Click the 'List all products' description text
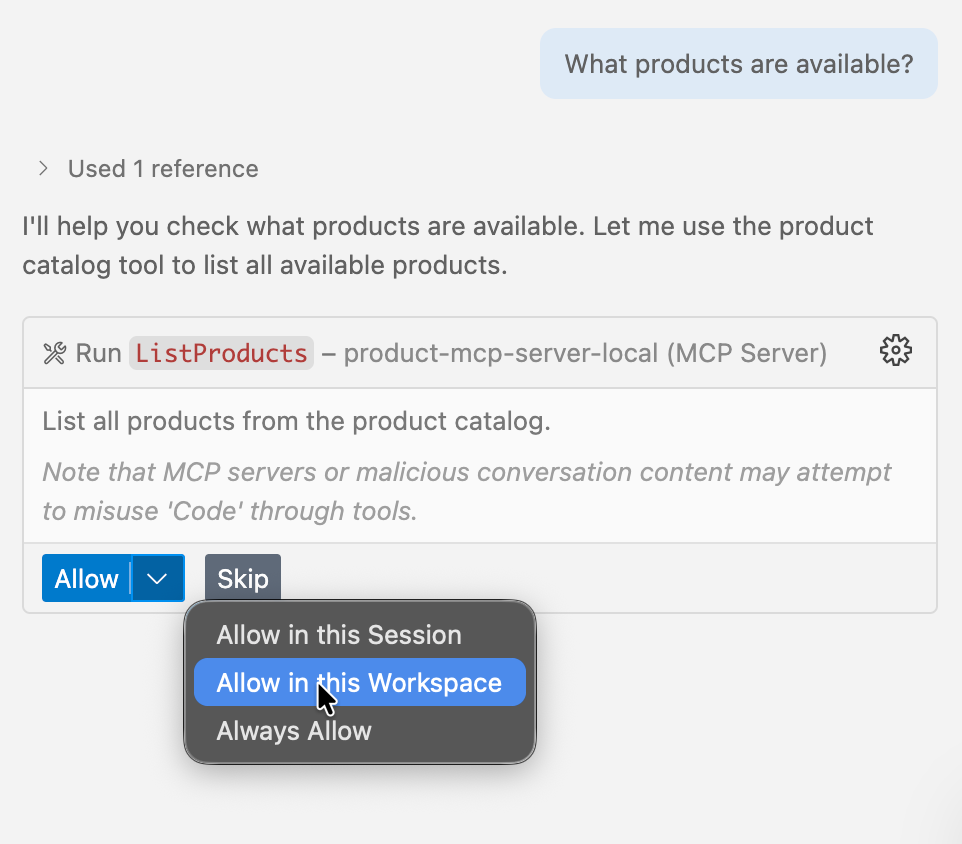 pyautogui.click(x=296, y=421)
